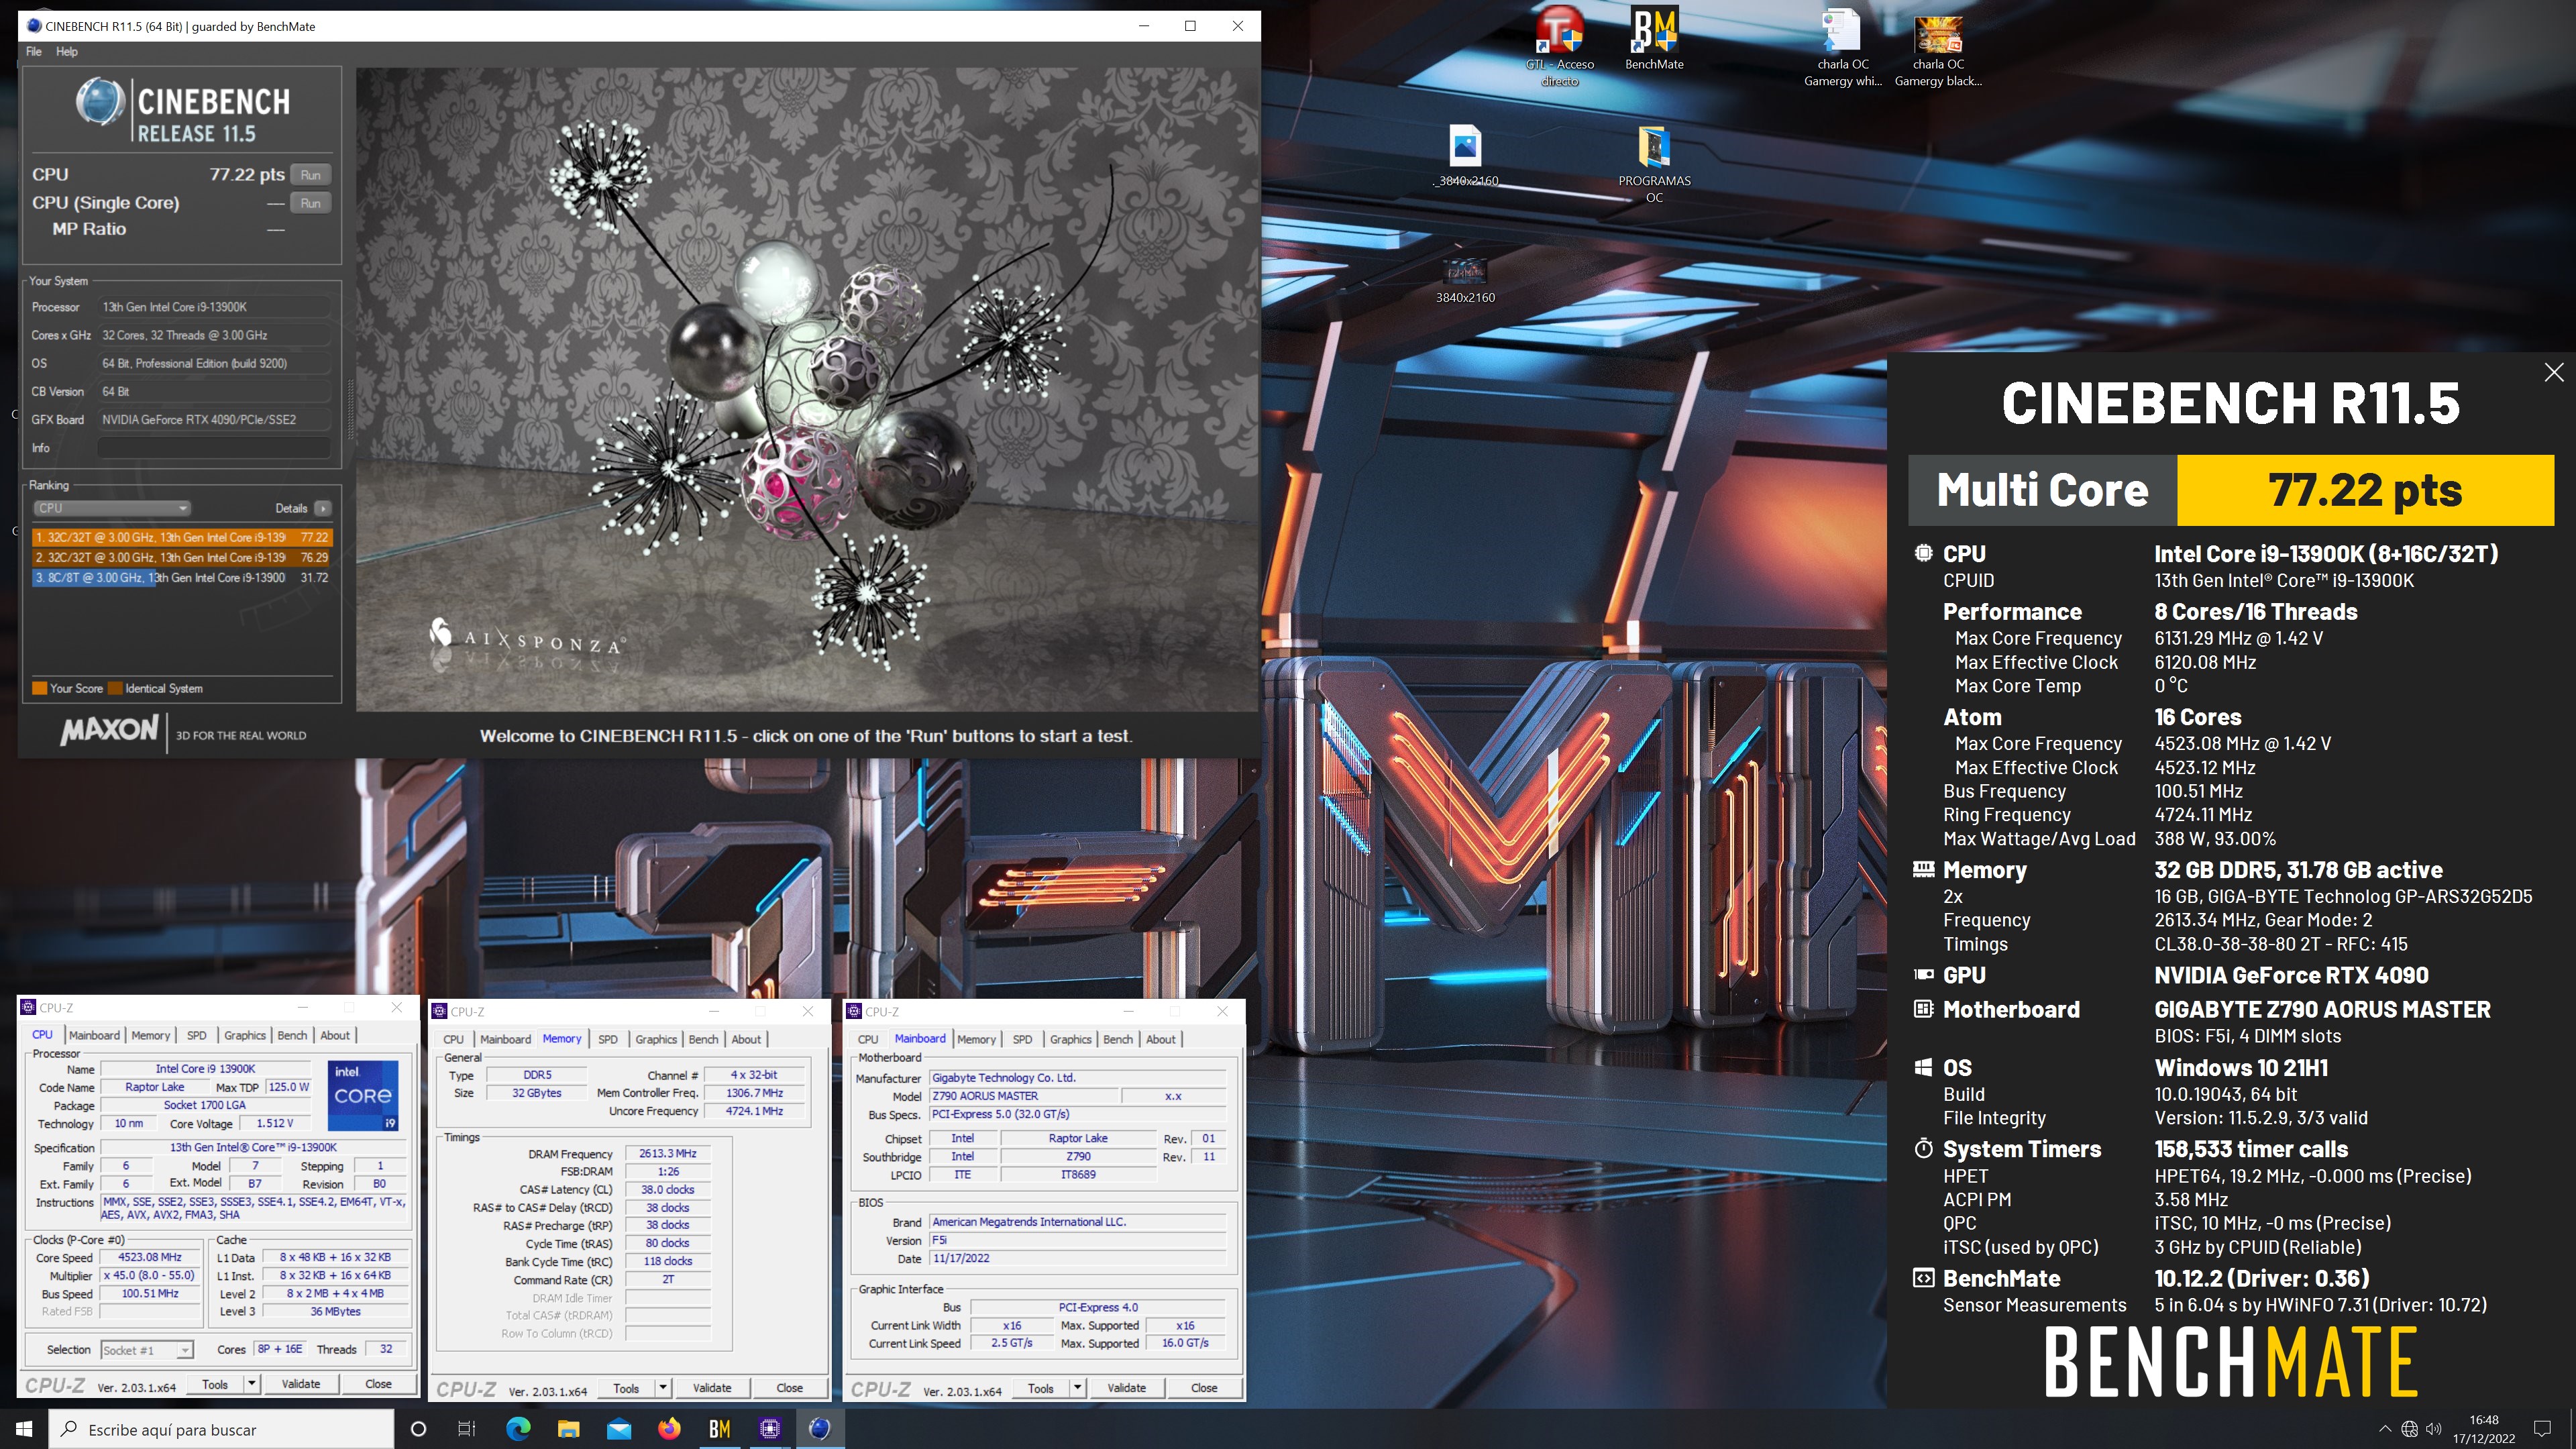Image resolution: width=2576 pixels, height=1449 pixels.
Task: Click the Intel Core i9 logo in CPU-Z
Action: (363, 1095)
